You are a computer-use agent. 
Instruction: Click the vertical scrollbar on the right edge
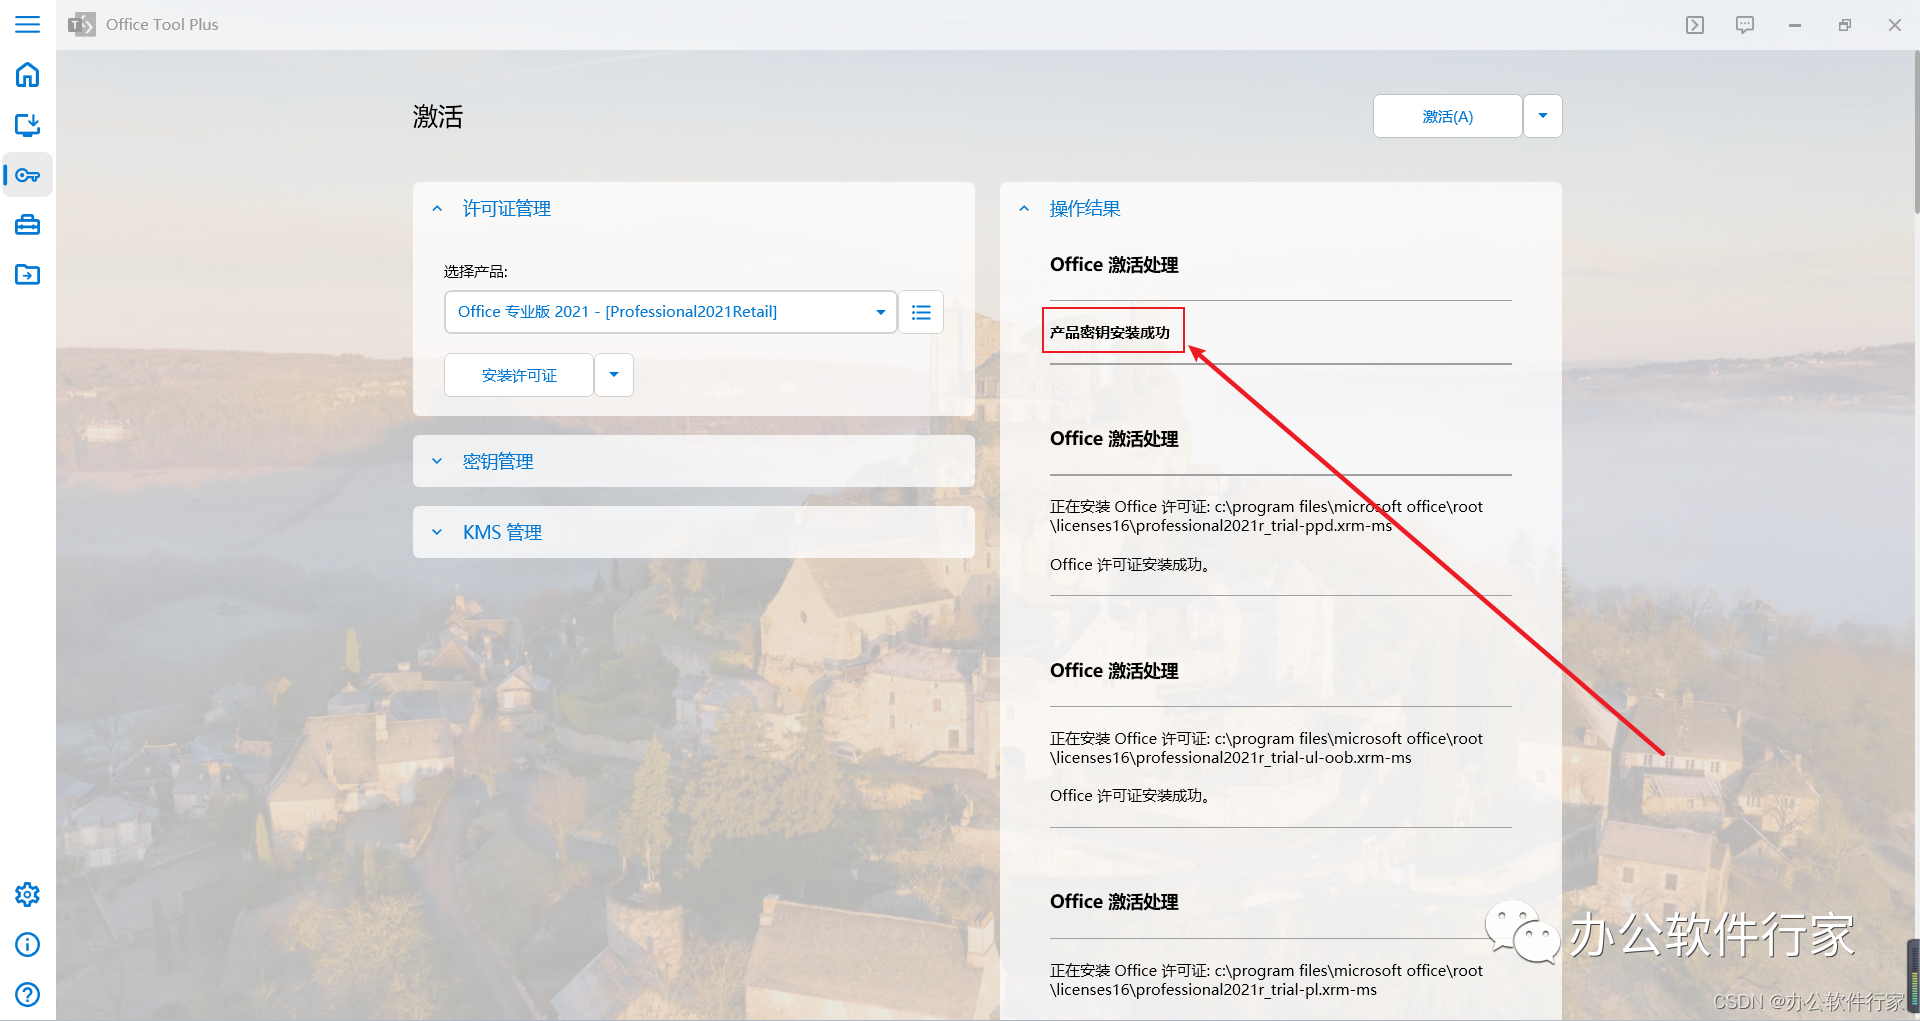tap(1915, 133)
